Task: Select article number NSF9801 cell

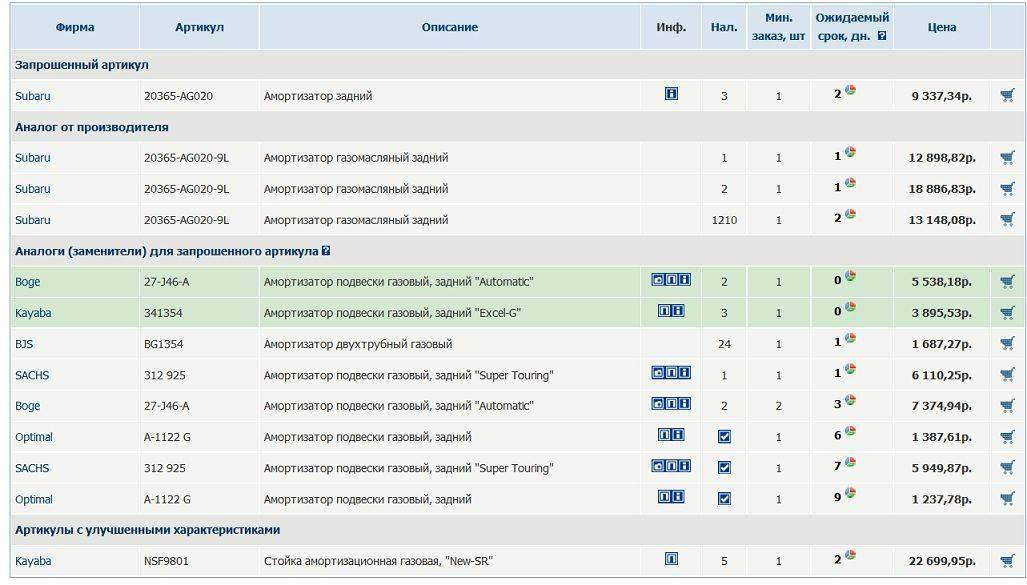Action: [167, 561]
